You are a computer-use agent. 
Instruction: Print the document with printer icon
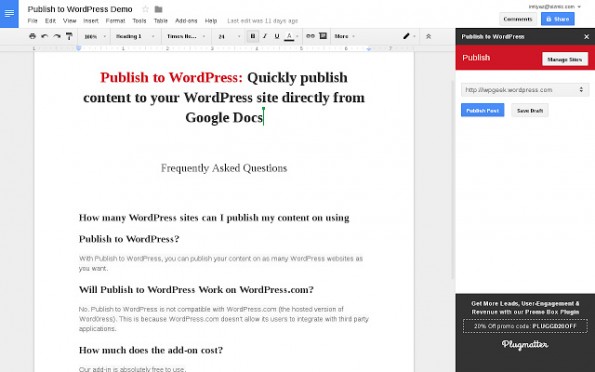click(x=32, y=36)
